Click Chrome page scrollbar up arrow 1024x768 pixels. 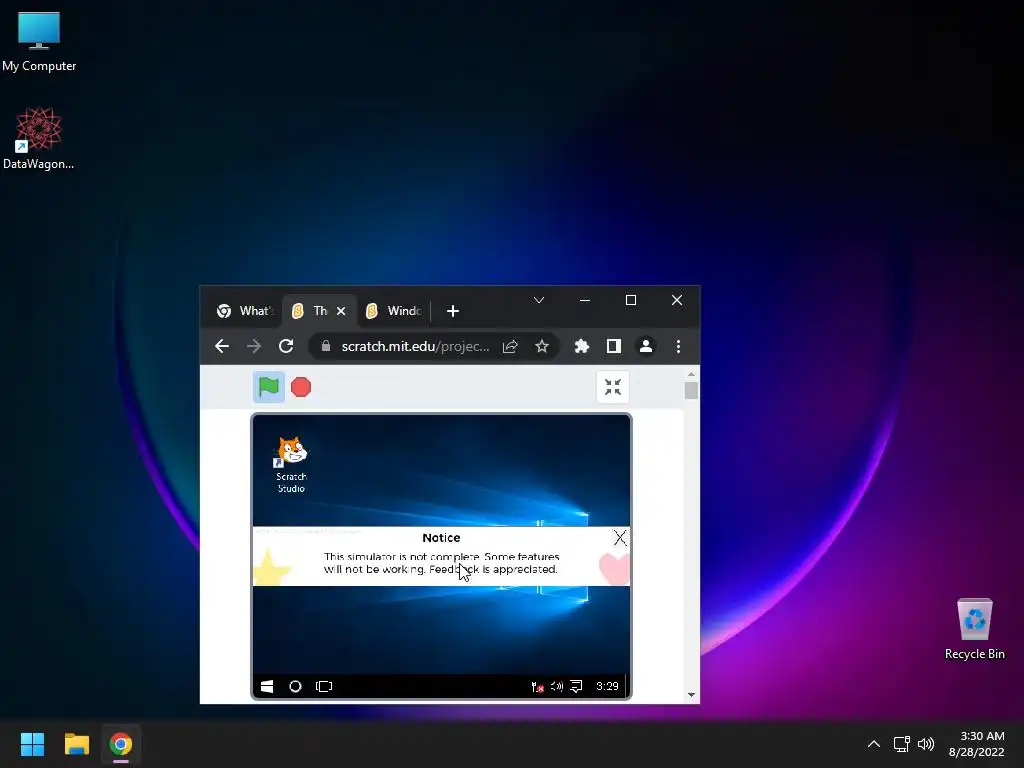point(691,374)
